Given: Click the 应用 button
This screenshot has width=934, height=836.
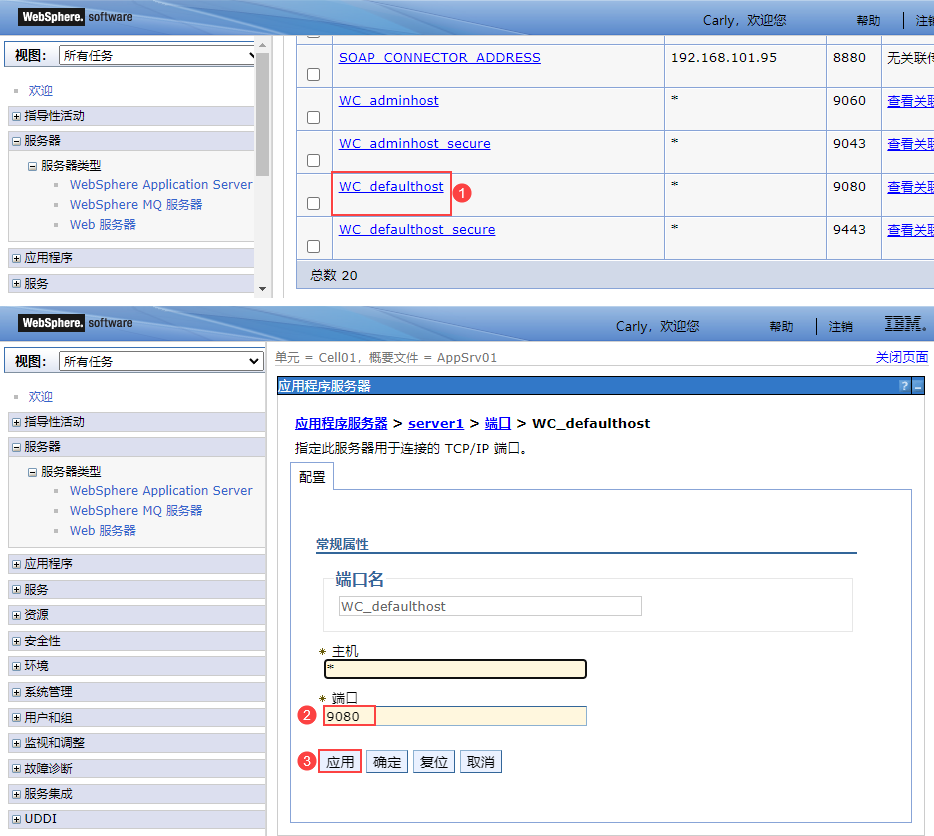Looking at the screenshot, I should pos(340,762).
